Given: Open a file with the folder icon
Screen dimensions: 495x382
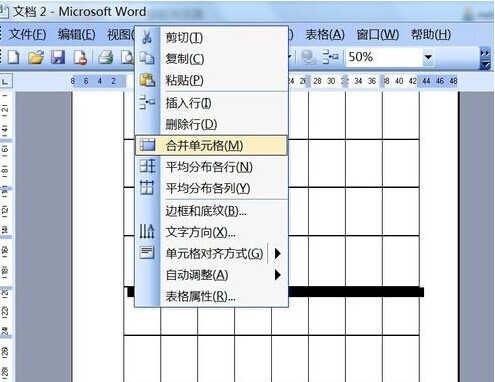Looking at the screenshot, I should 36,57.
